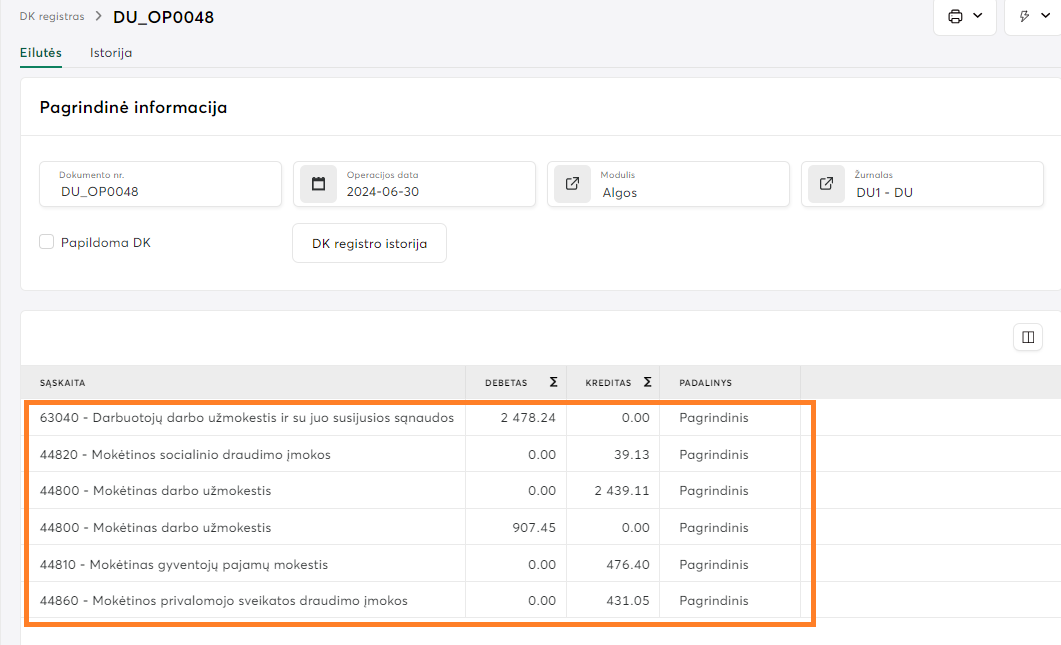Select the Eilutės tab
1061x645 pixels.
pos(41,53)
